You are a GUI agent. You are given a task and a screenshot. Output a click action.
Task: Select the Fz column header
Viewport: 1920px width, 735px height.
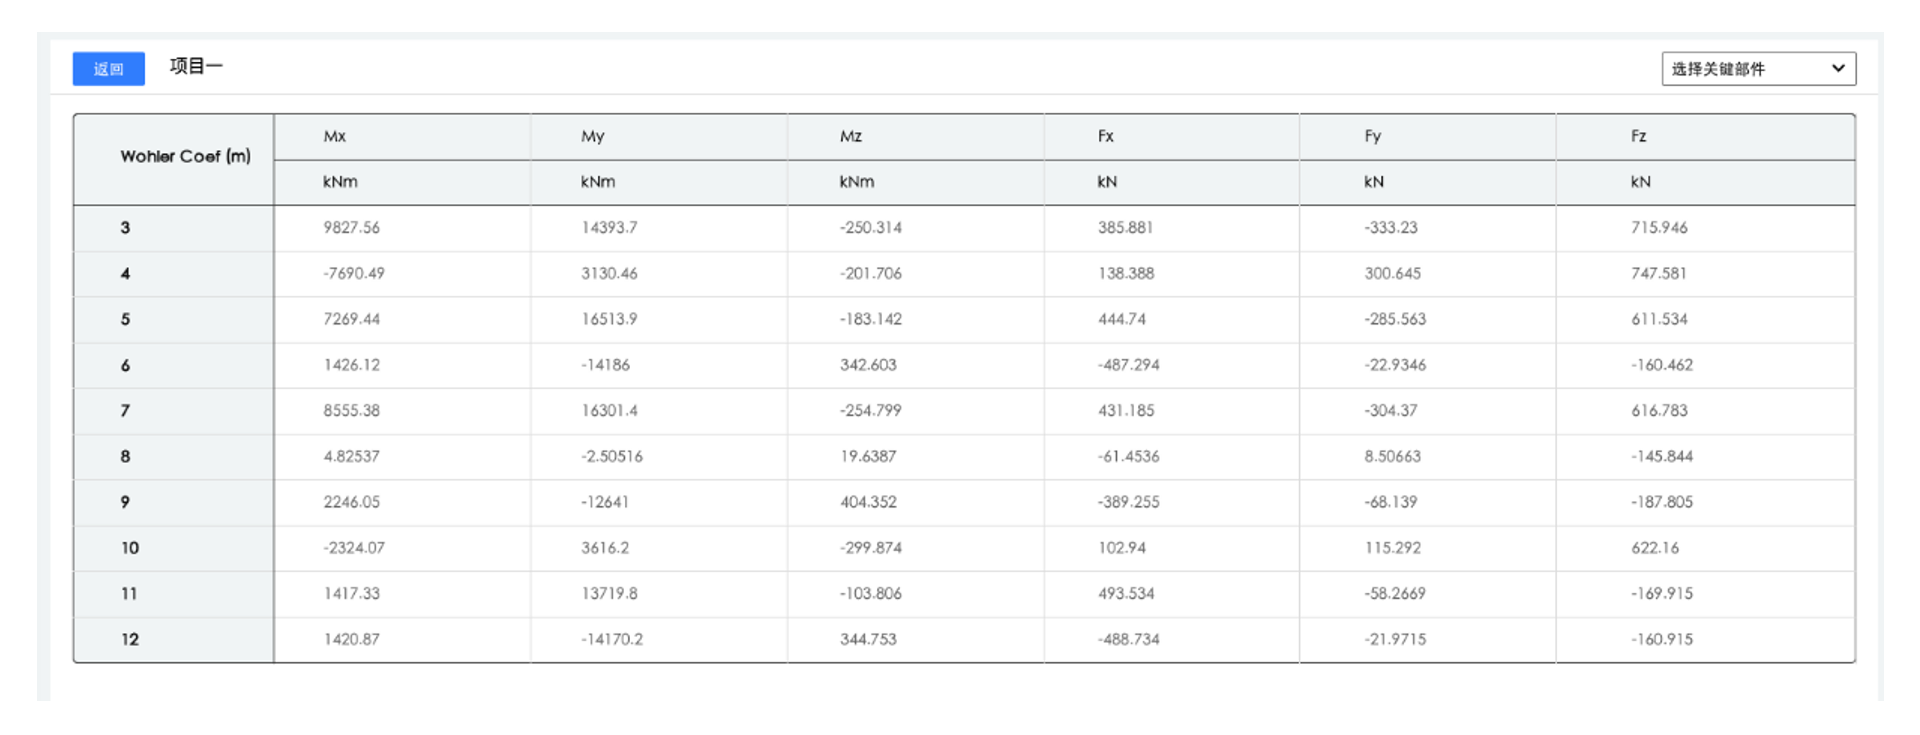[x=1638, y=136]
